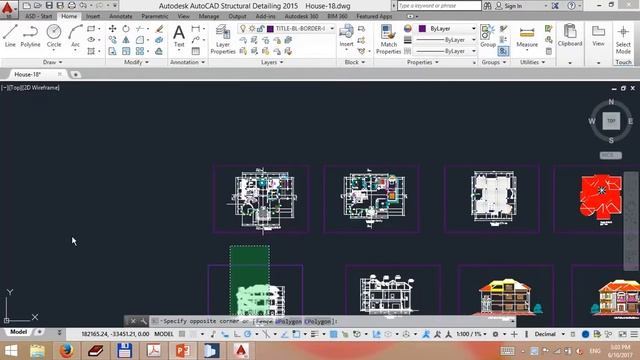Select the Arc tool
This screenshot has height=360, width=640.
click(x=76, y=36)
